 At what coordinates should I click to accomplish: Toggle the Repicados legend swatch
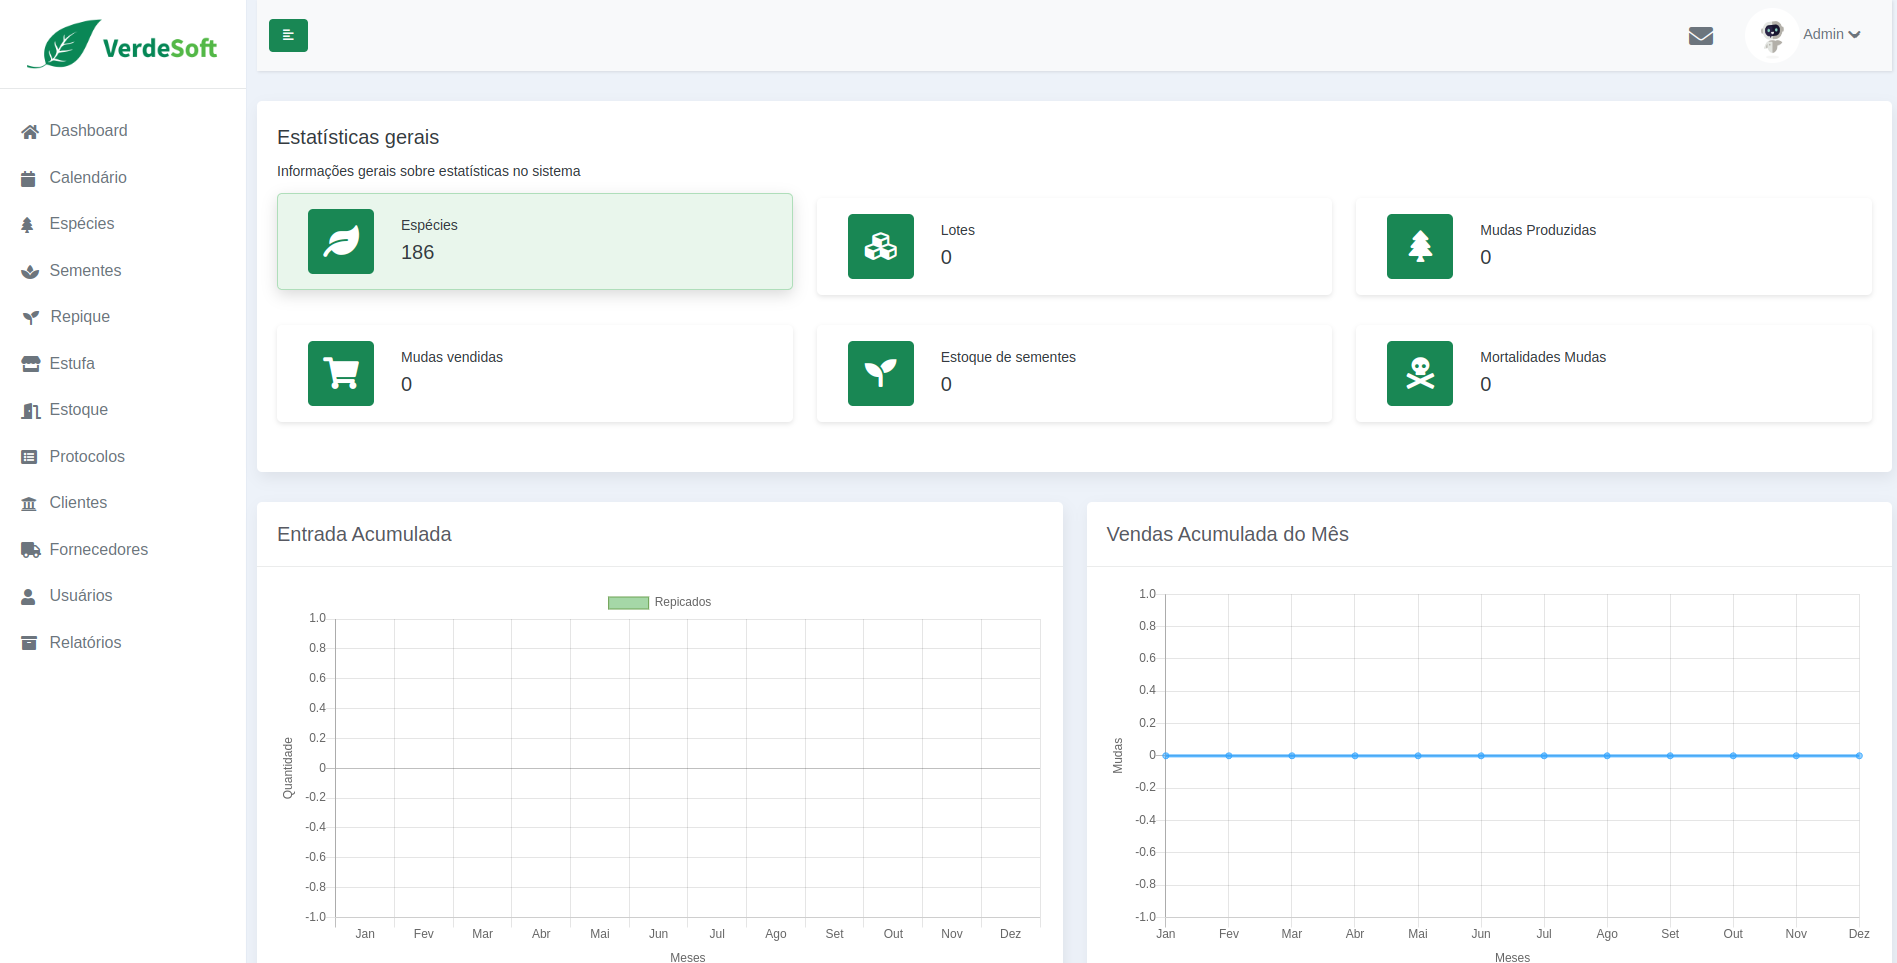(x=628, y=602)
